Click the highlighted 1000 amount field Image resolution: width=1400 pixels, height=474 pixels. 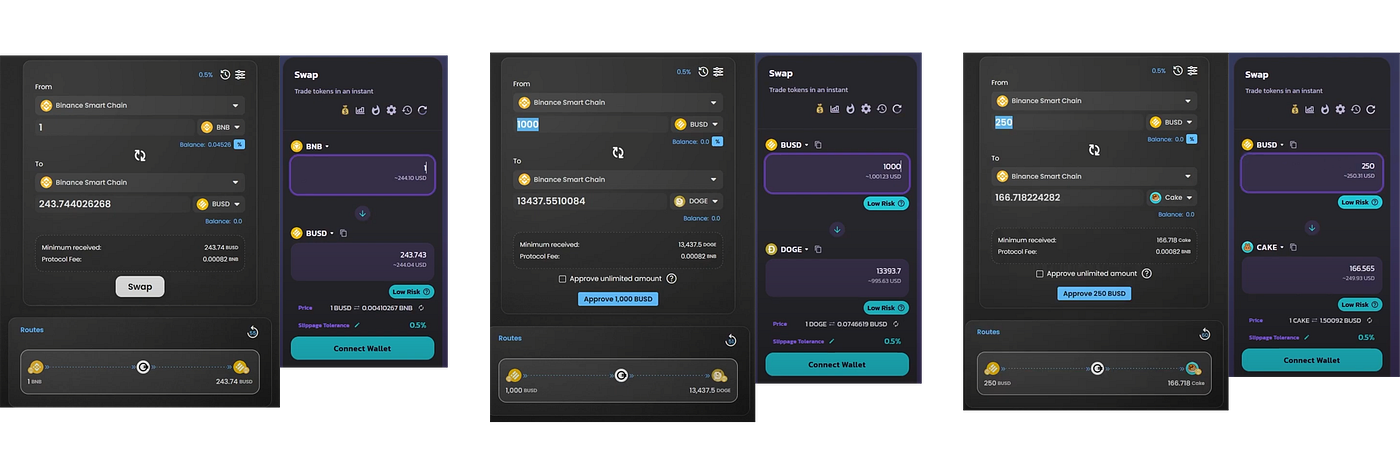pyautogui.click(x=591, y=125)
